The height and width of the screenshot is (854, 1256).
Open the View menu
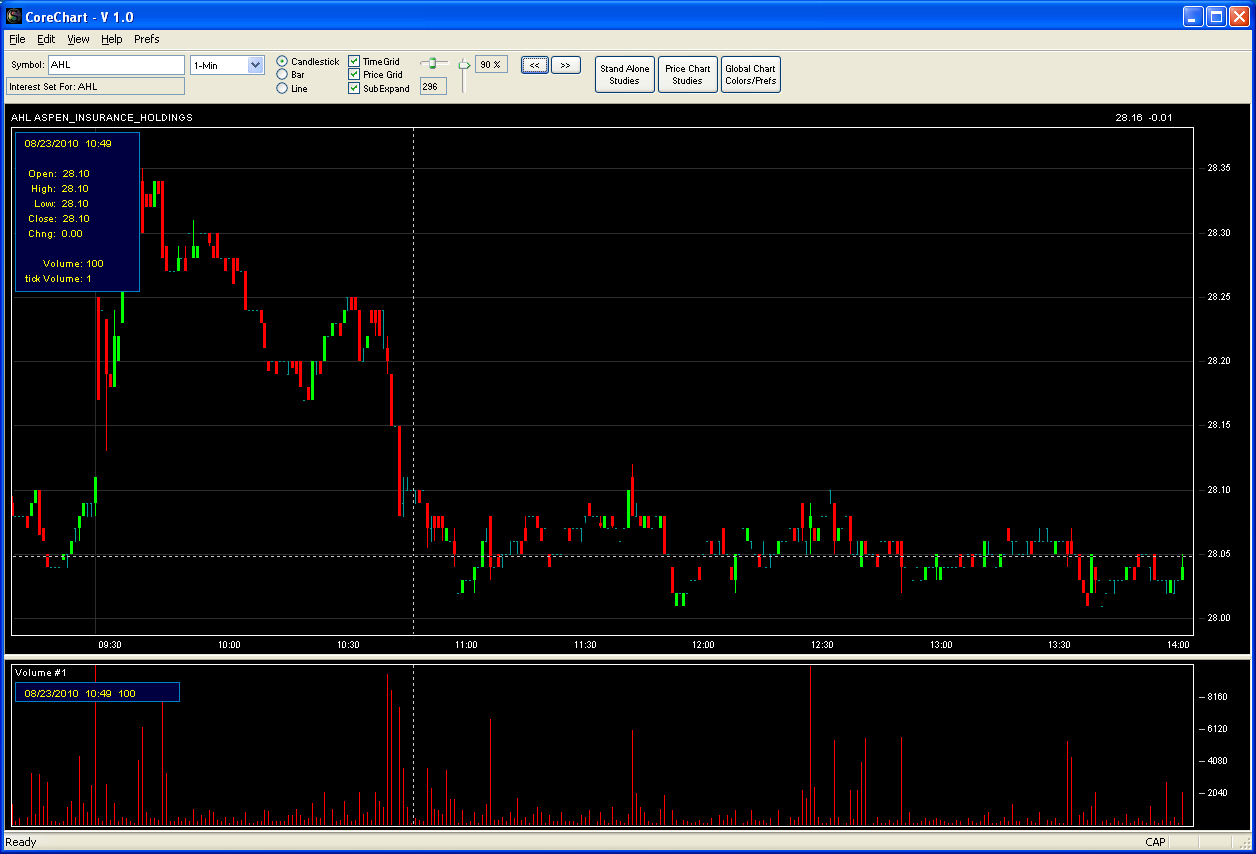point(78,39)
